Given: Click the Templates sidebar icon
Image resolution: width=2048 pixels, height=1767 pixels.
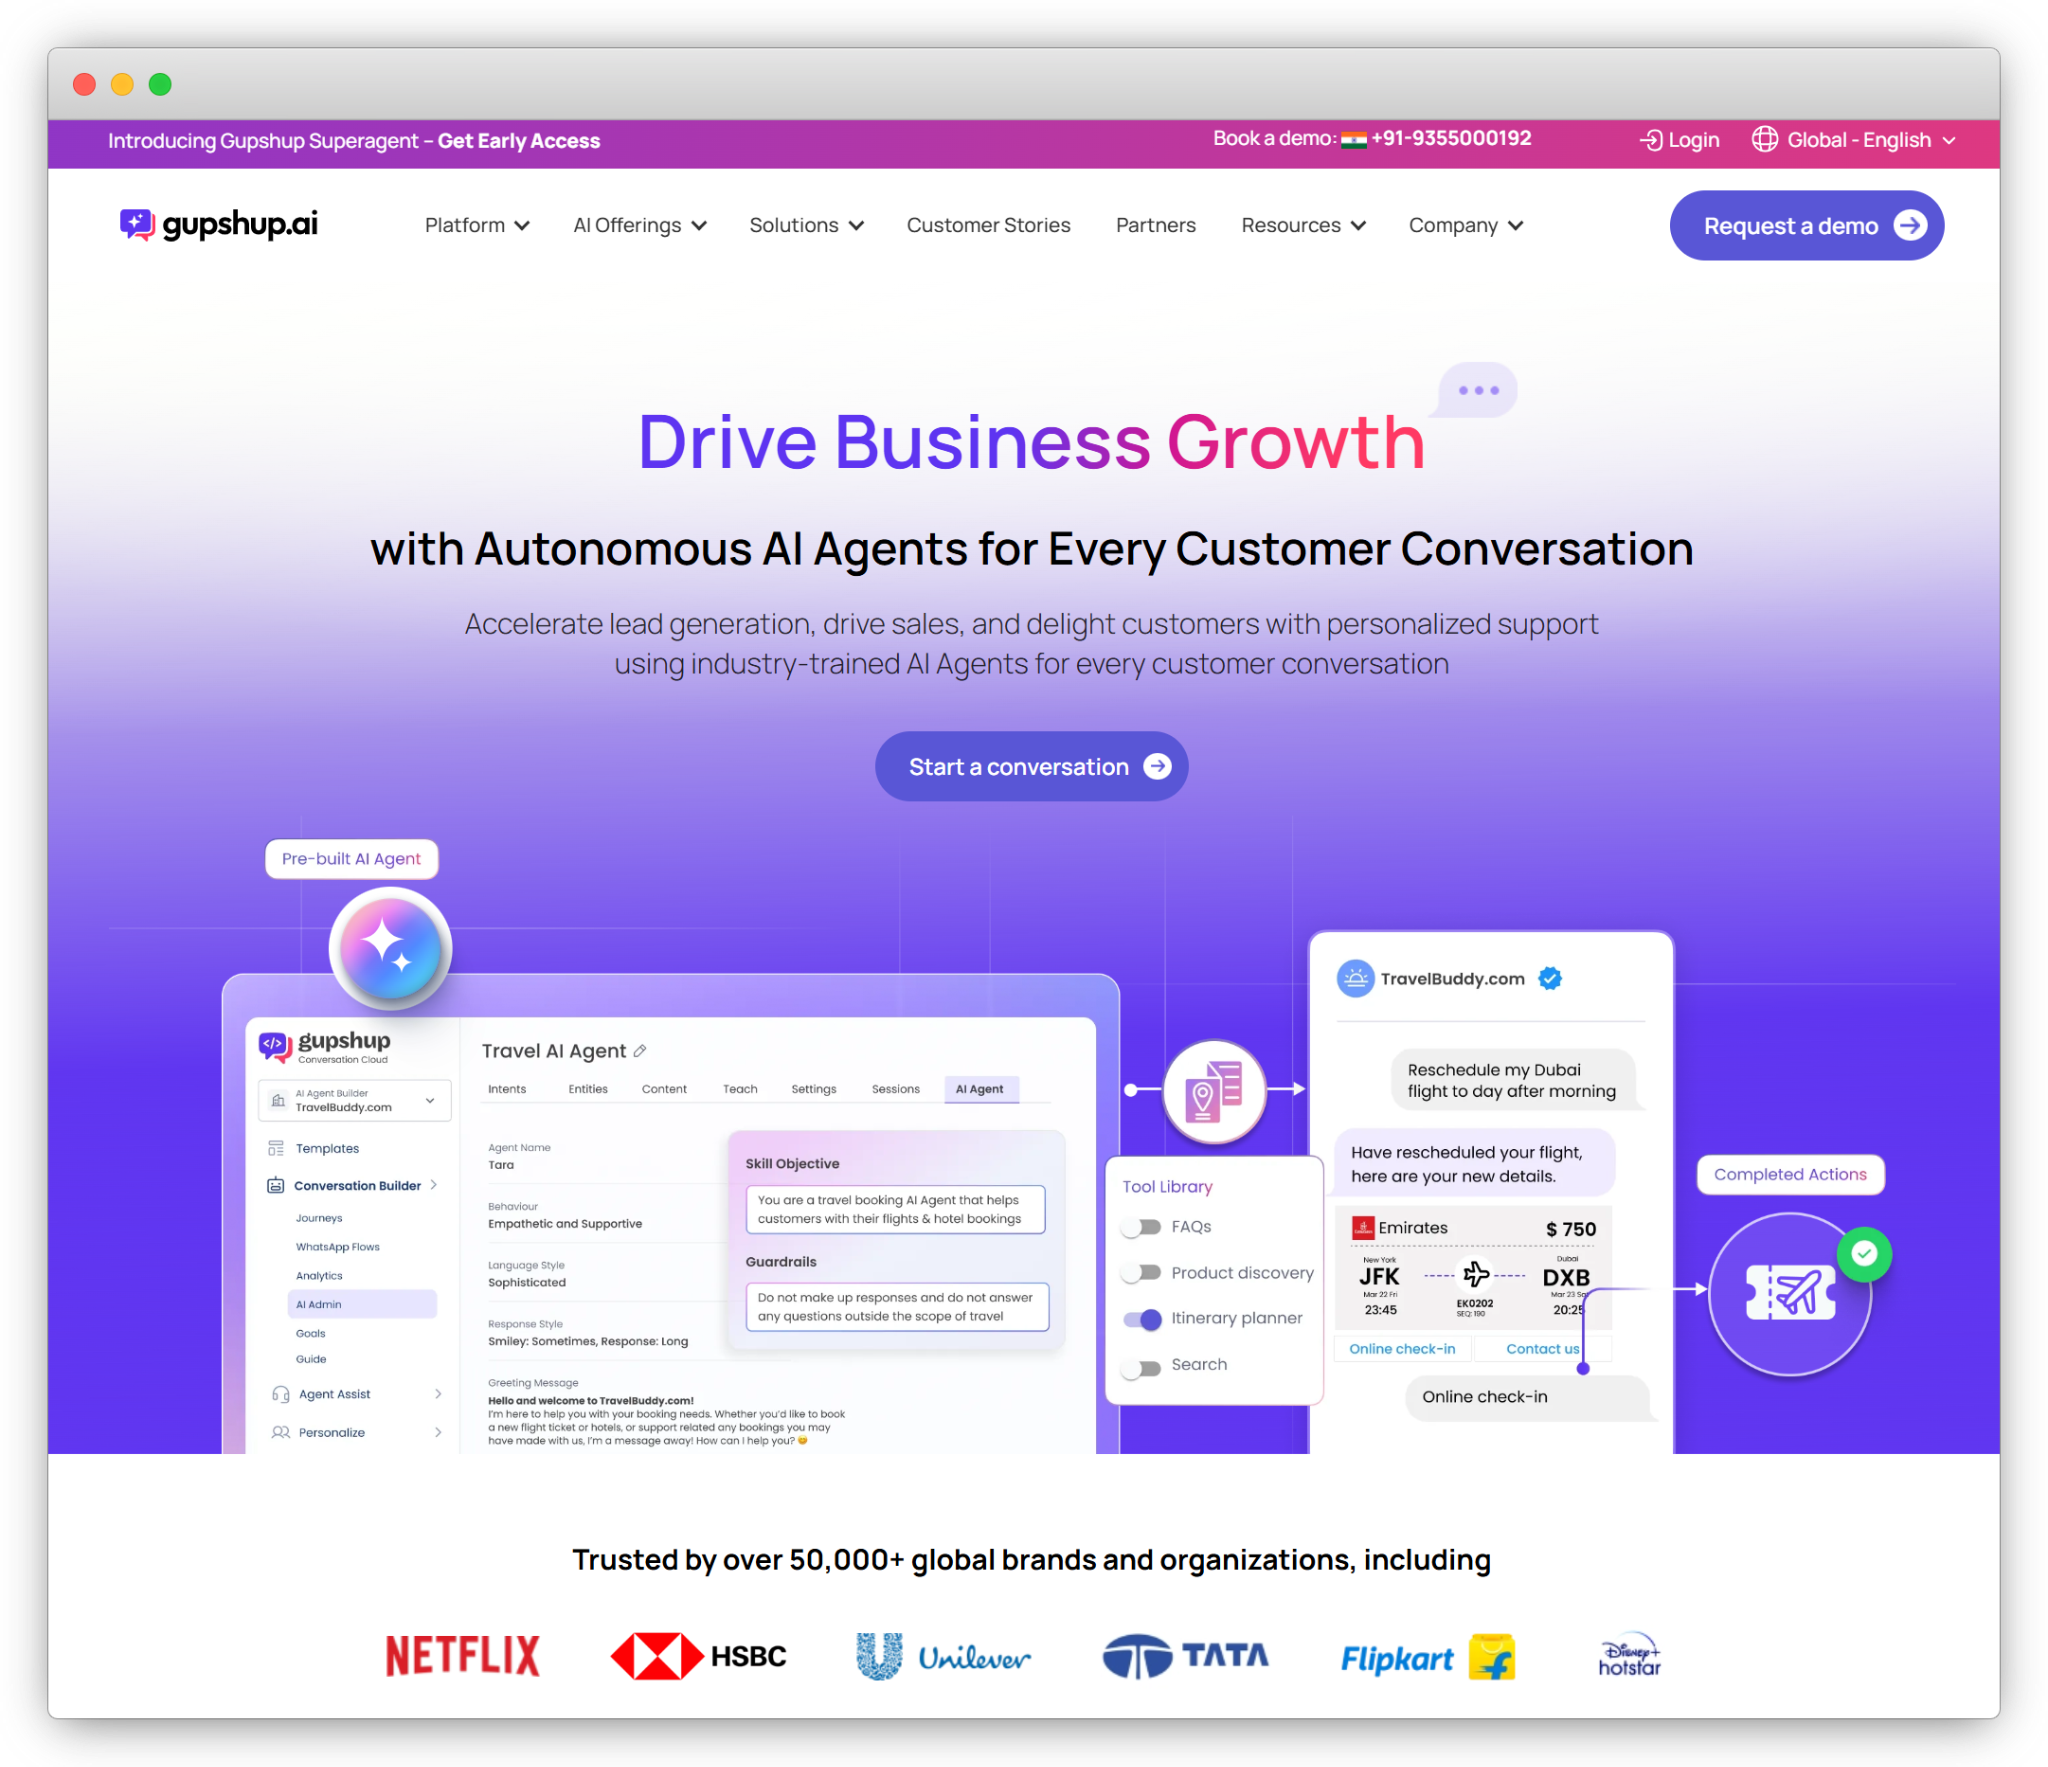Looking at the screenshot, I should pyautogui.click(x=276, y=1148).
